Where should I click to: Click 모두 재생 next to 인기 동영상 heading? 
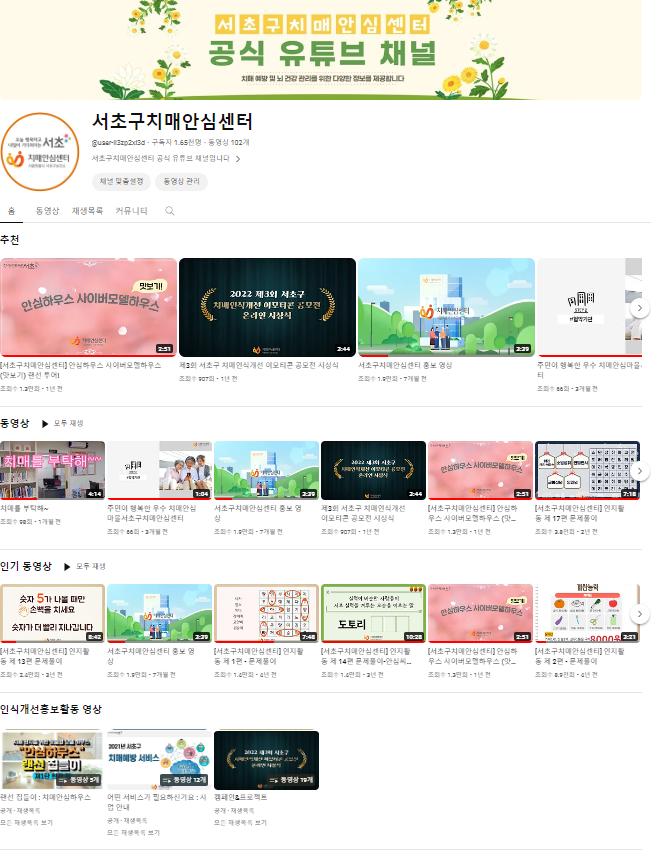pyautogui.click(x=91, y=566)
